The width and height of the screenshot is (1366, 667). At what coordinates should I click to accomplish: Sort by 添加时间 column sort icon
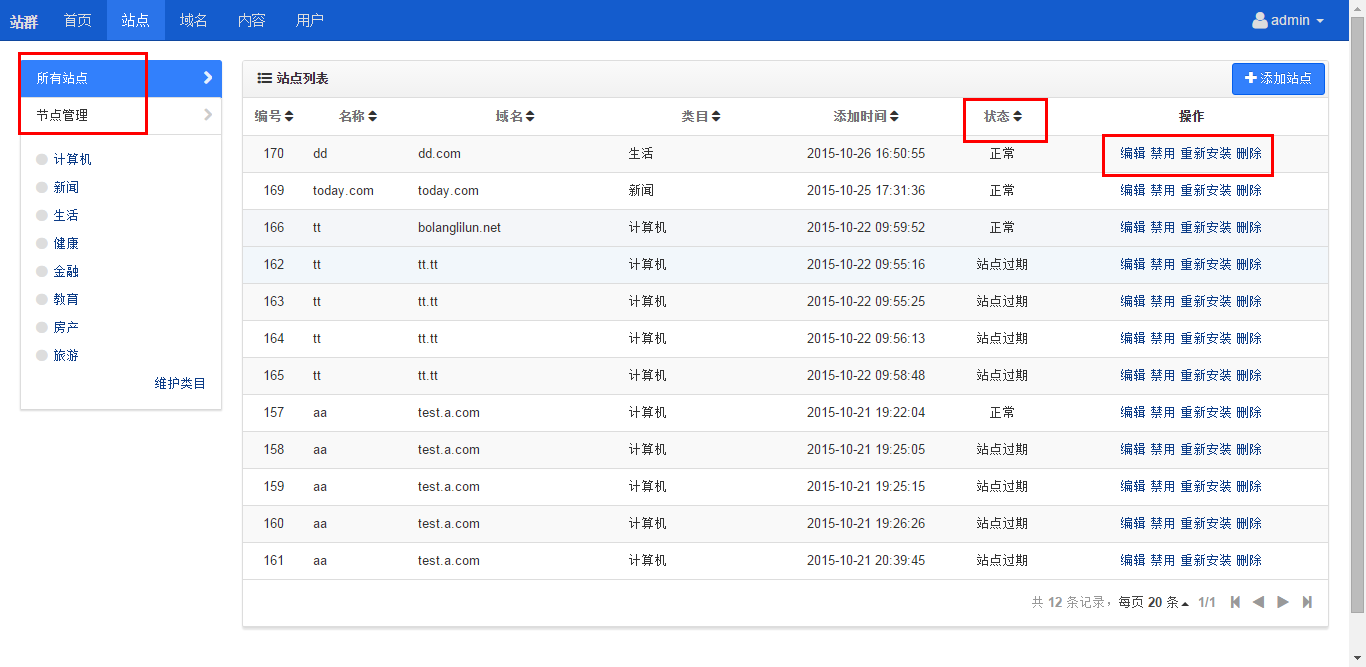(x=894, y=117)
